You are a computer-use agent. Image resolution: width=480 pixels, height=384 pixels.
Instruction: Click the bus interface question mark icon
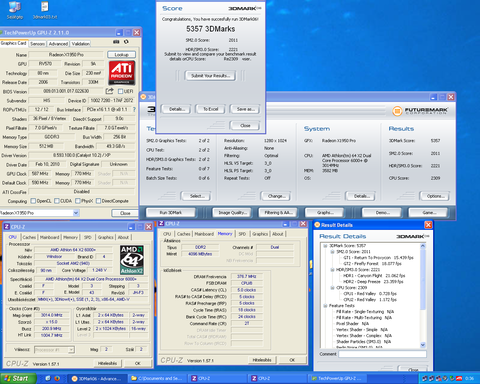coord(134,109)
